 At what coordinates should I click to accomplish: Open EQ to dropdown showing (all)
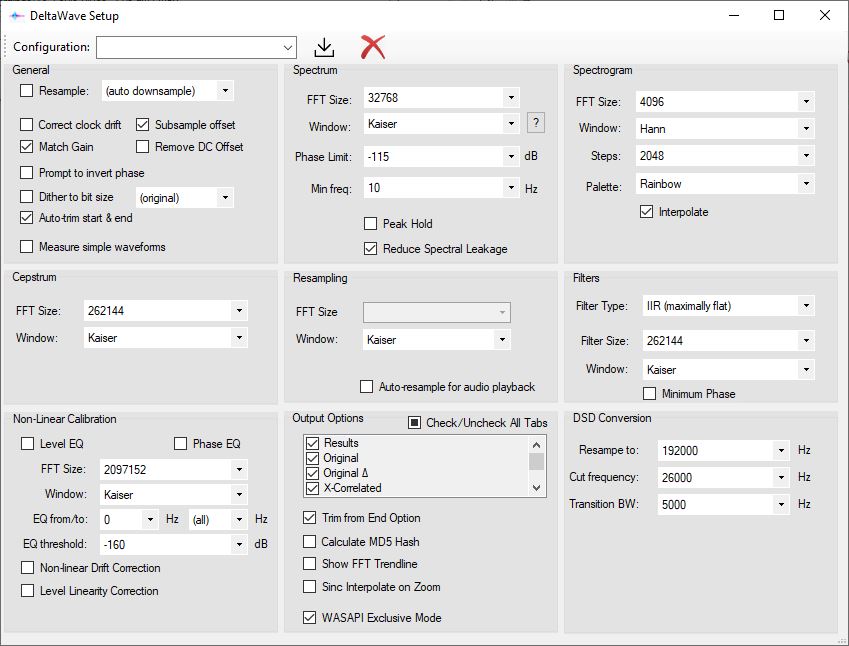tap(218, 519)
